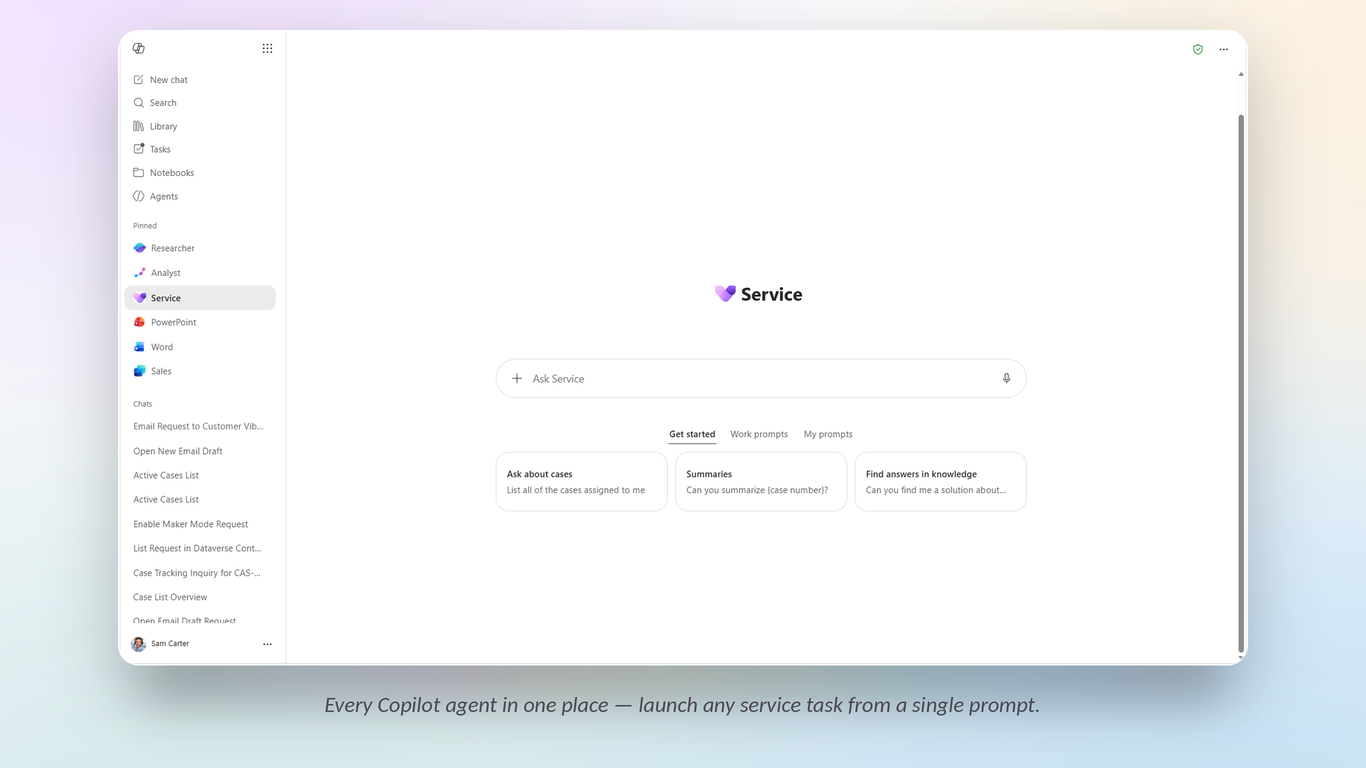Select Search label in sidebar
Viewport: 1366px width, 768px height.
tap(163, 103)
